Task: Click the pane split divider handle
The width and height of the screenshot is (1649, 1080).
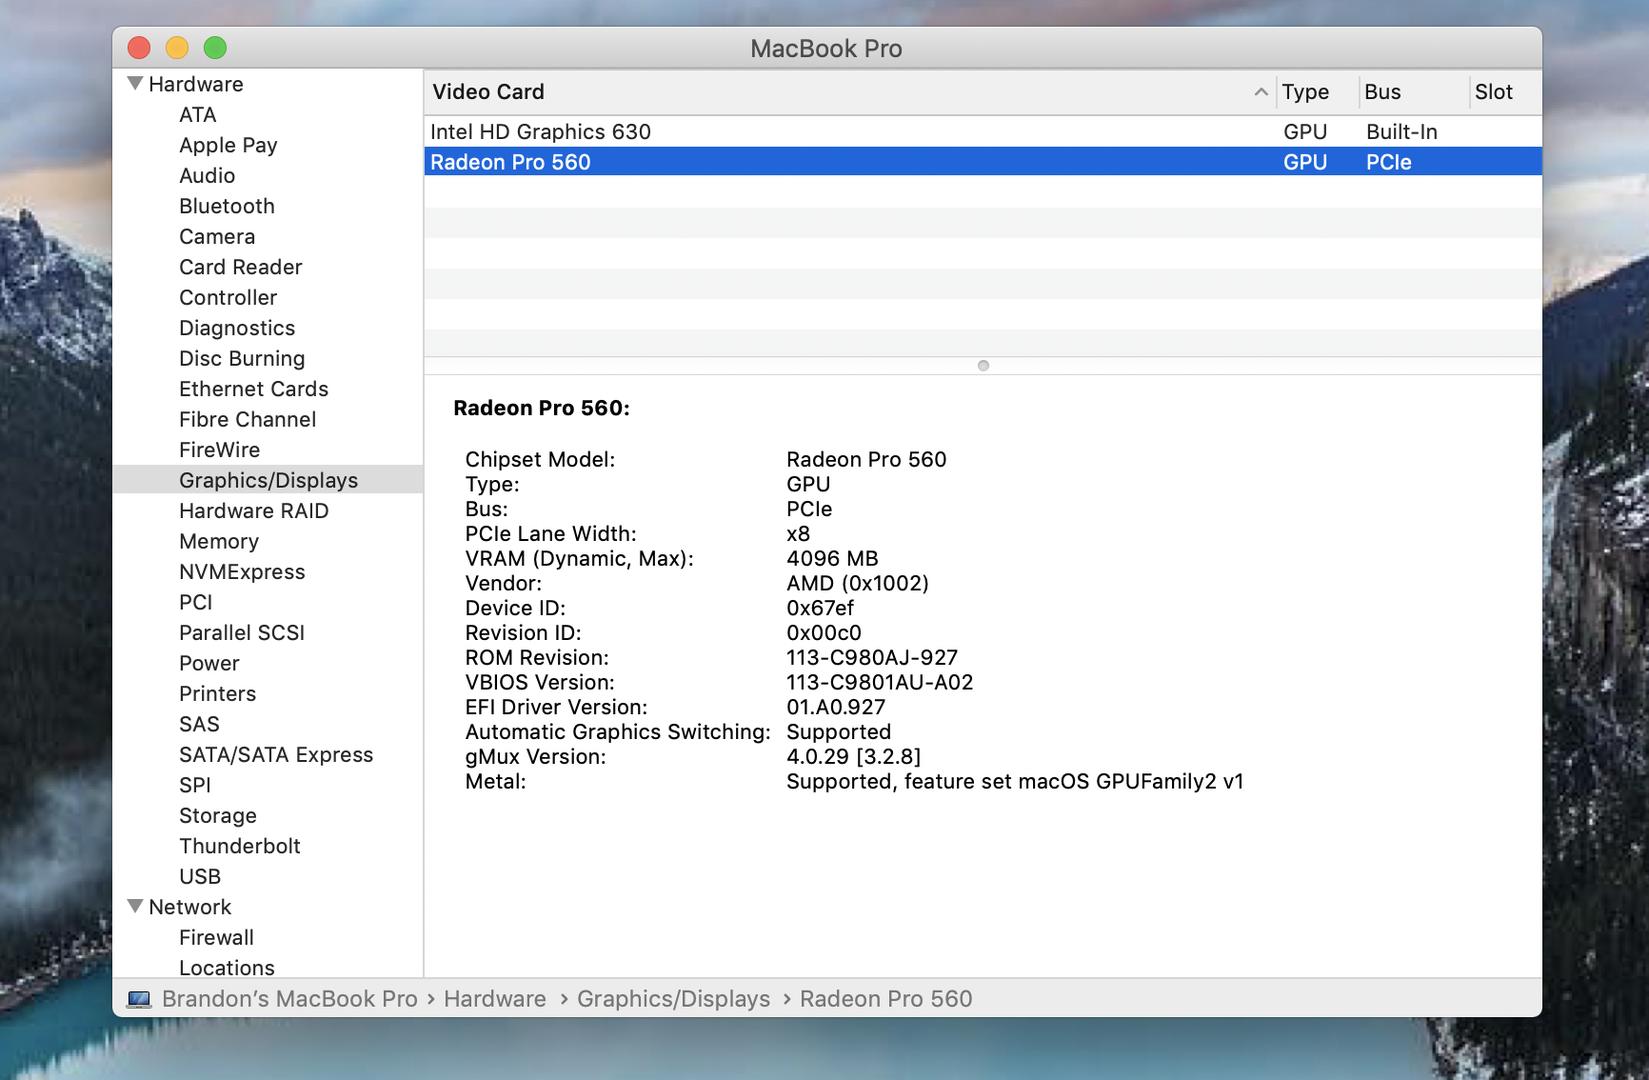Action: pos(983,366)
